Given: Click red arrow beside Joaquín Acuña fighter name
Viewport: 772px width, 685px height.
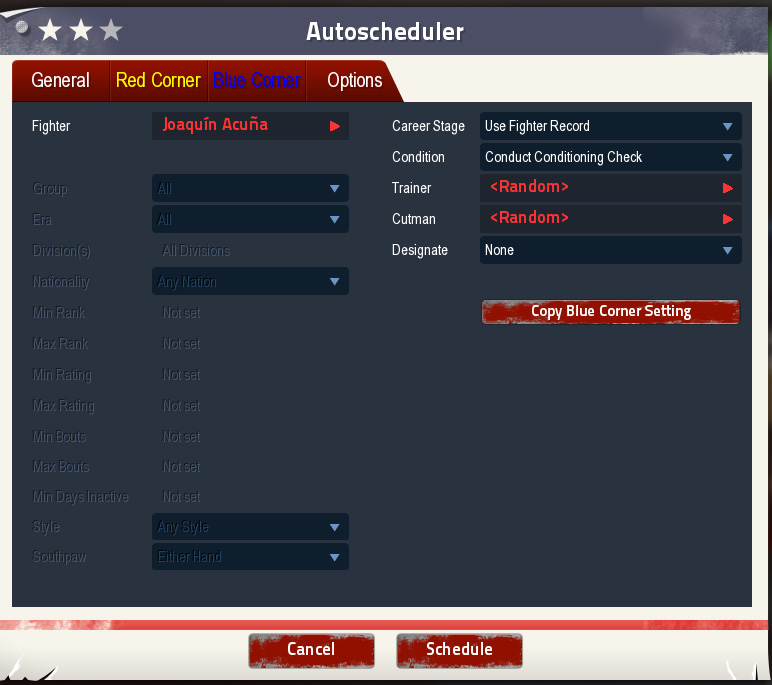Looking at the screenshot, I should point(335,126).
